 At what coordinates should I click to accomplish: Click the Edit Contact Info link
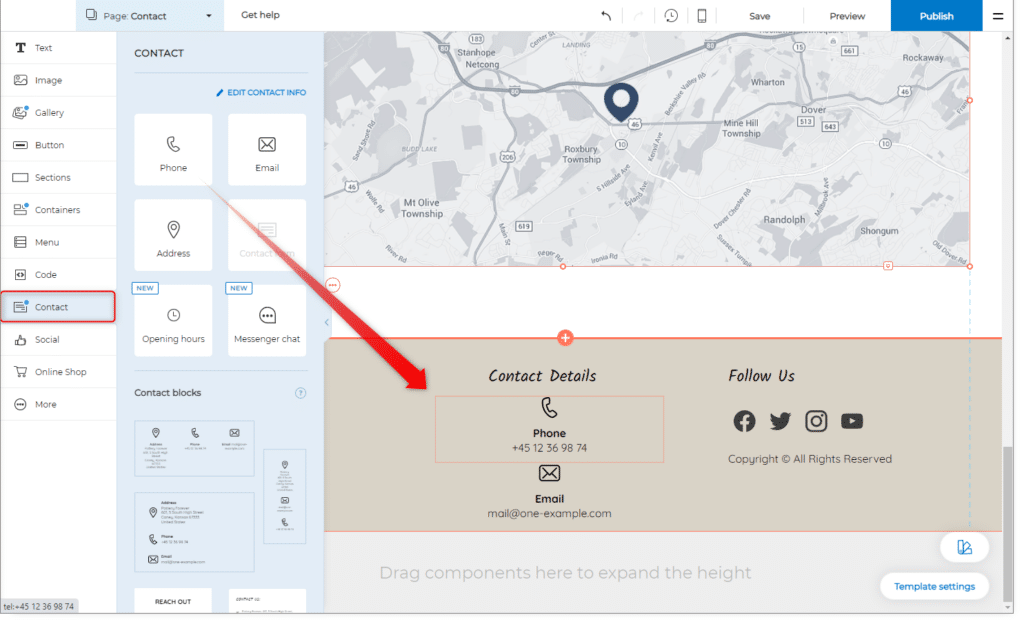[261, 93]
